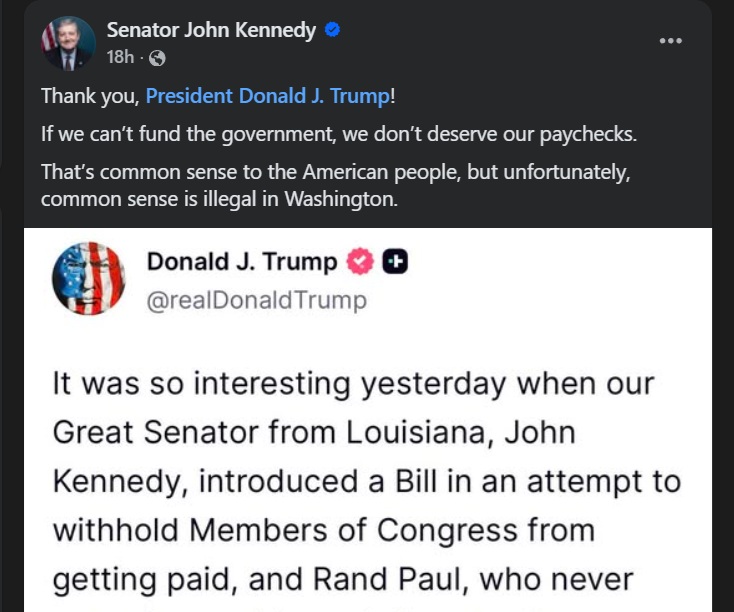Image resolution: width=734 pixels, height=612 pixels.
Task: Click Senator John Kennedy's profile picture
Action: (x=68, y=44)
